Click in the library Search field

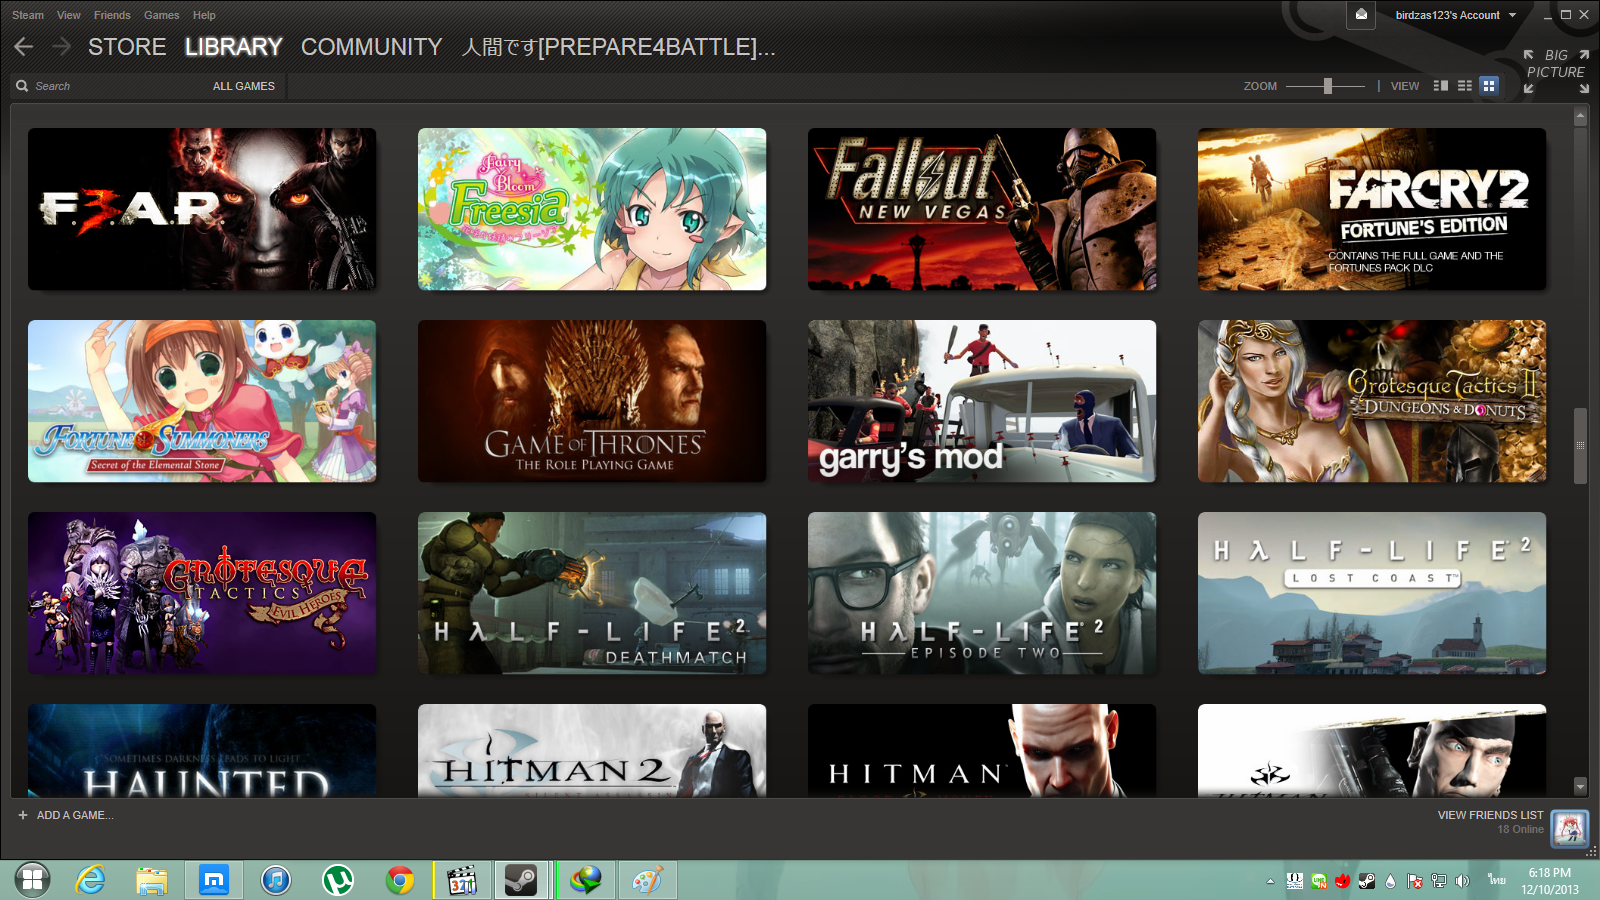point(110,86)
